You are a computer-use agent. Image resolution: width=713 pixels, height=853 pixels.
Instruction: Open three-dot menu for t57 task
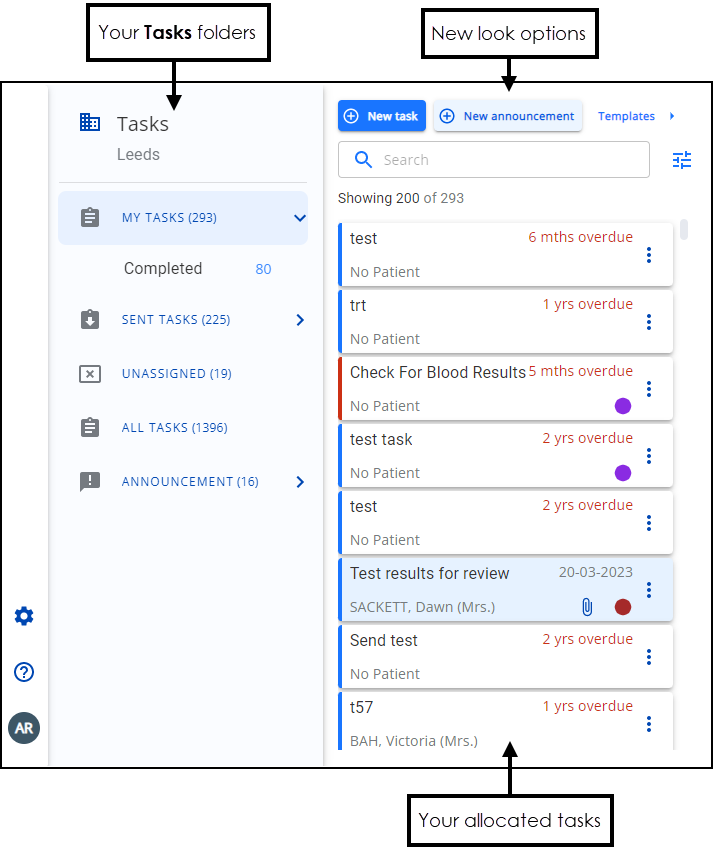[649, 724]
